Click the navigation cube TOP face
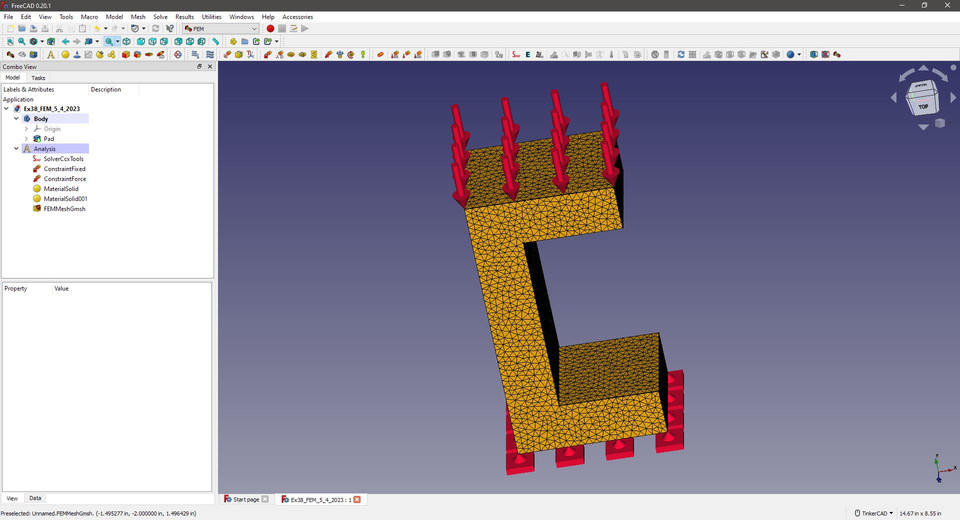The image size is (960, 520). click(923, 106)
